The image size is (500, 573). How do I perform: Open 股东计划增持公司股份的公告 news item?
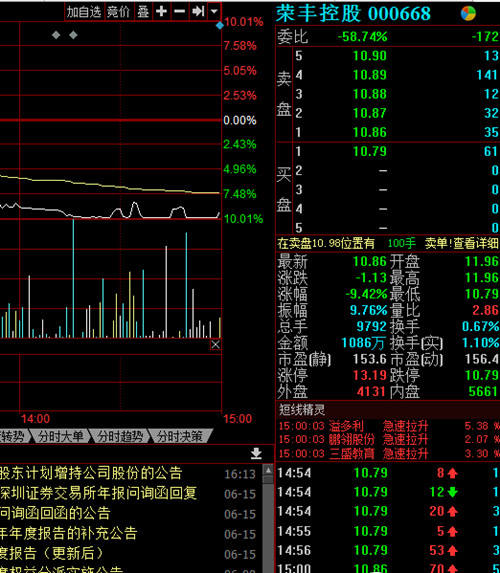point(91,473)
